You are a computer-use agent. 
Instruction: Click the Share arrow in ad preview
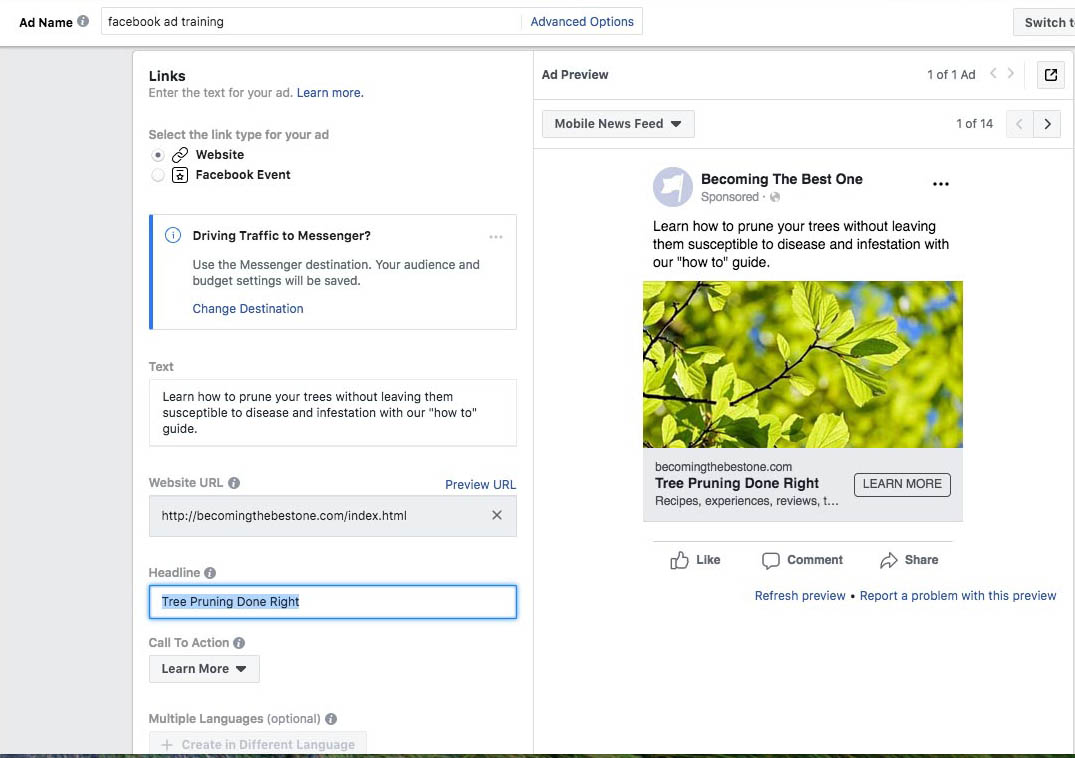coord(889,560)
